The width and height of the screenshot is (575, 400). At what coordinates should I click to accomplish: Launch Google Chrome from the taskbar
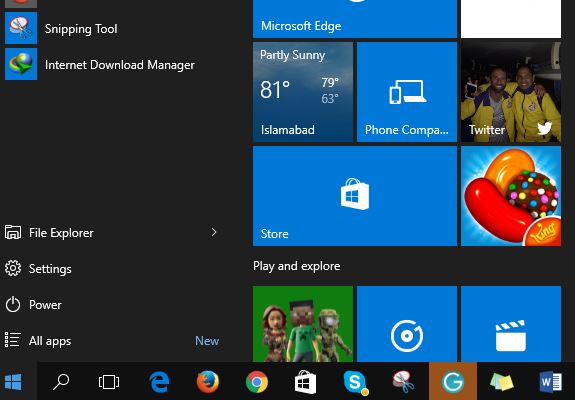(x=257, y=382)
